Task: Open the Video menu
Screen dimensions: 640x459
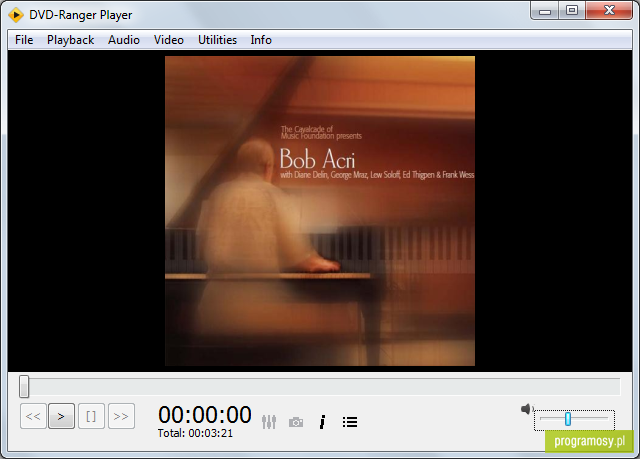Action: (x=169, y=40)
